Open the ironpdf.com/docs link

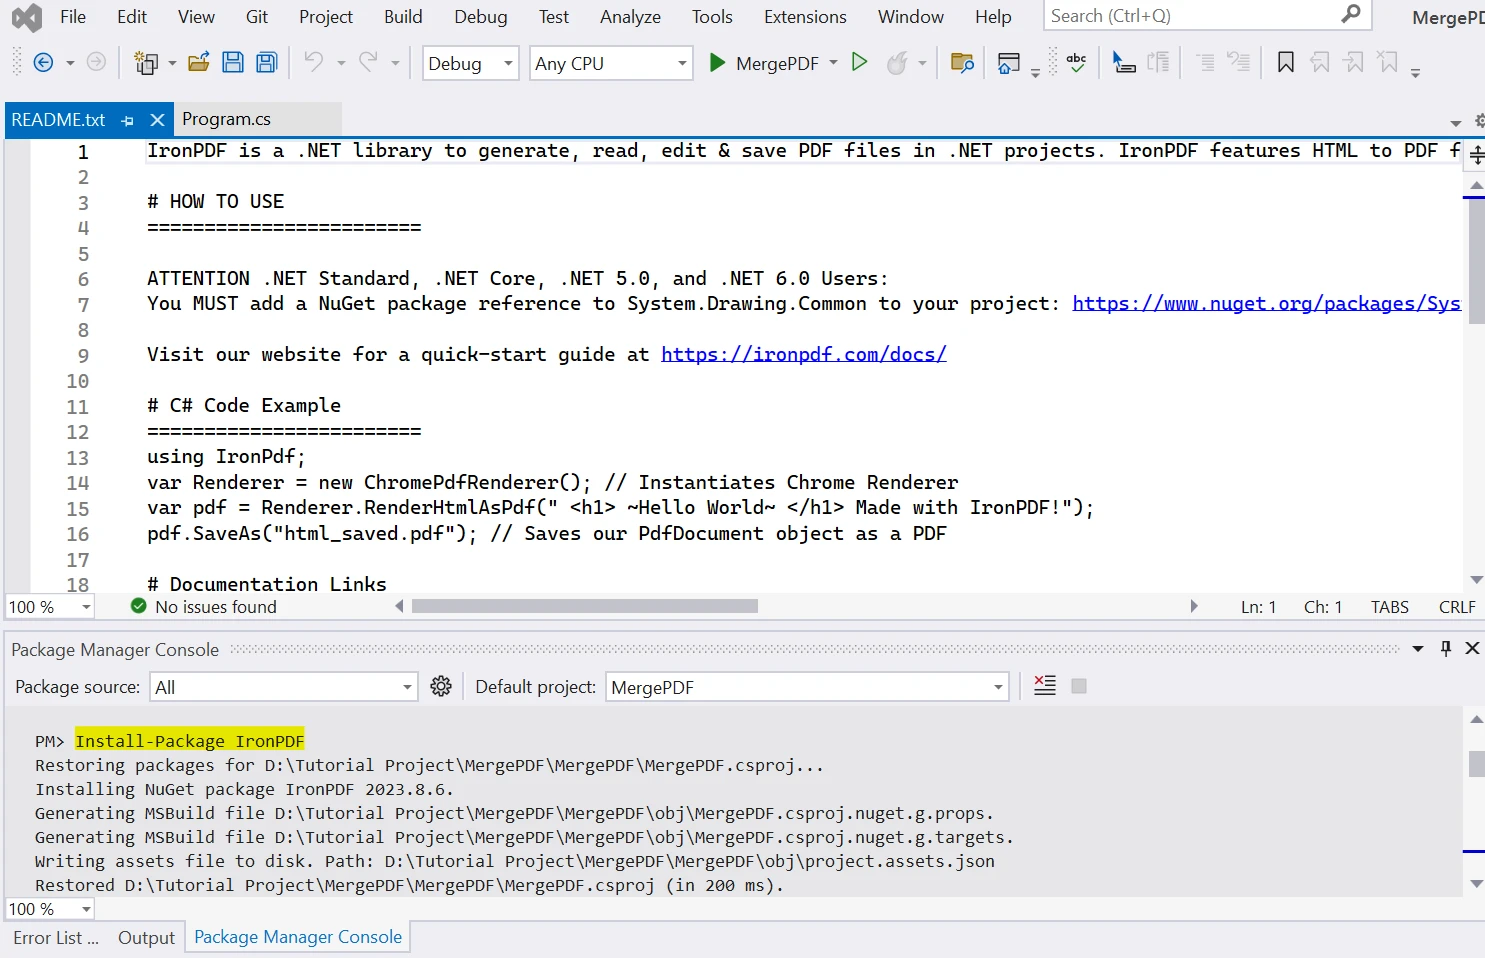point(804,354)
